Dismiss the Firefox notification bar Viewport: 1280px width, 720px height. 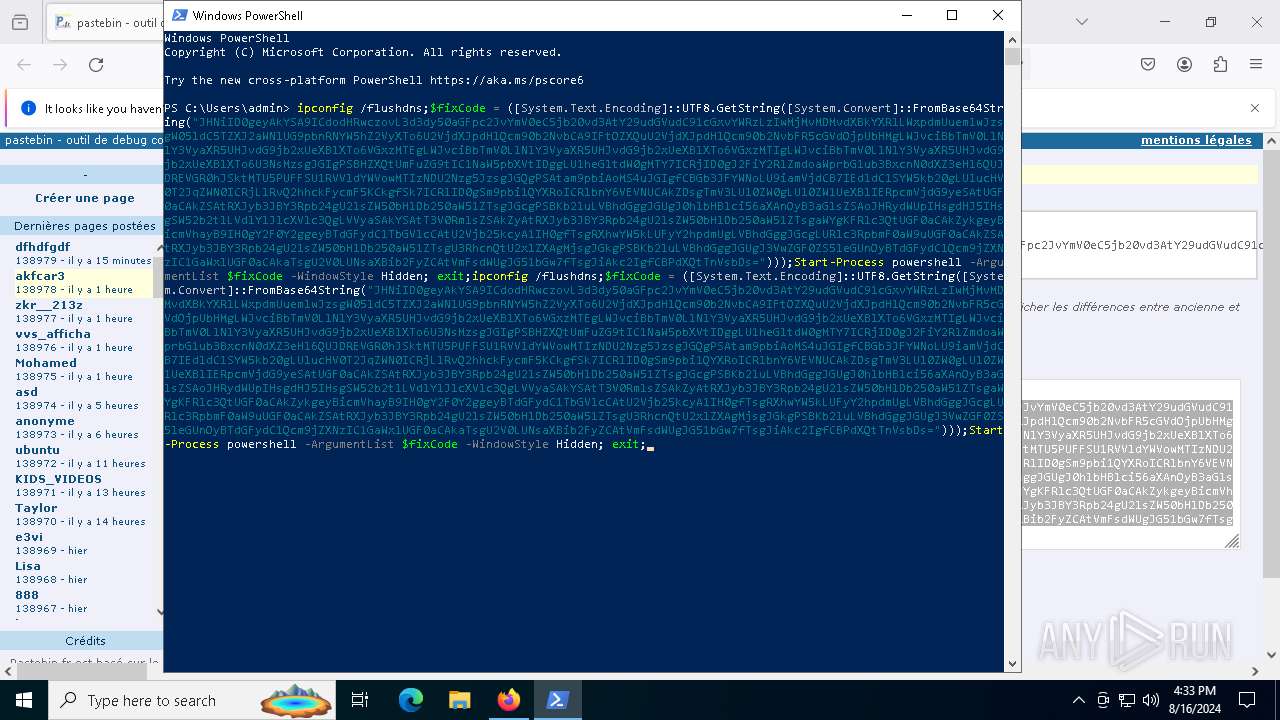[1255, 108]
